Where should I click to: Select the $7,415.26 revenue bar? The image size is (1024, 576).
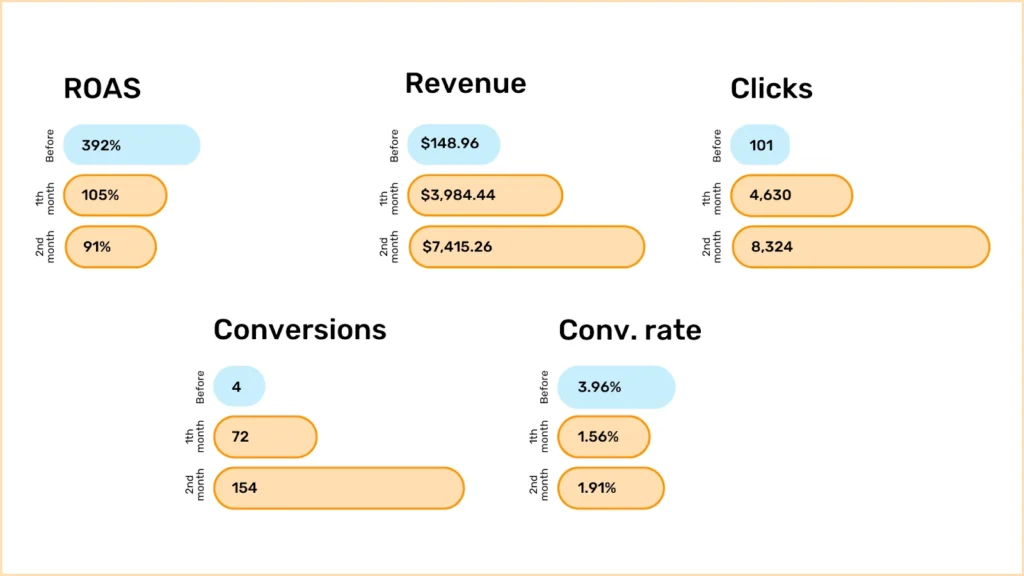pos(527,247)
